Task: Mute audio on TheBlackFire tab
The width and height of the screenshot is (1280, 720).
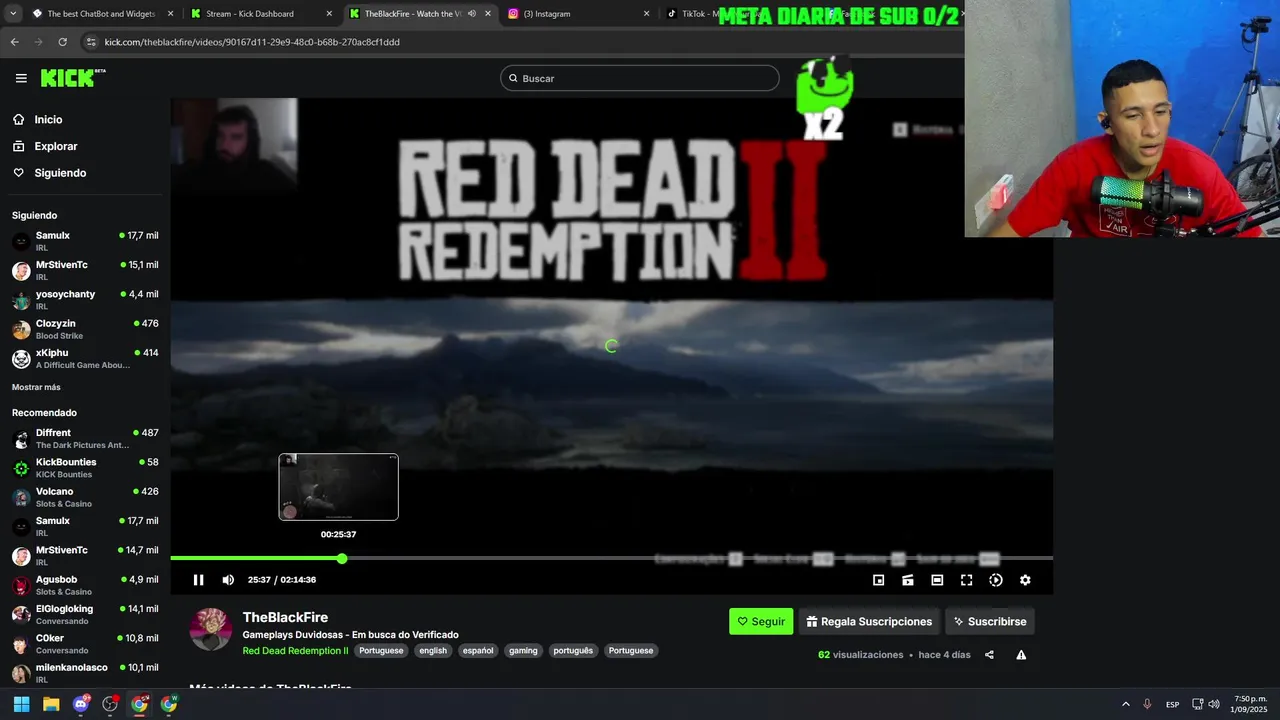Action: [471, 14]
